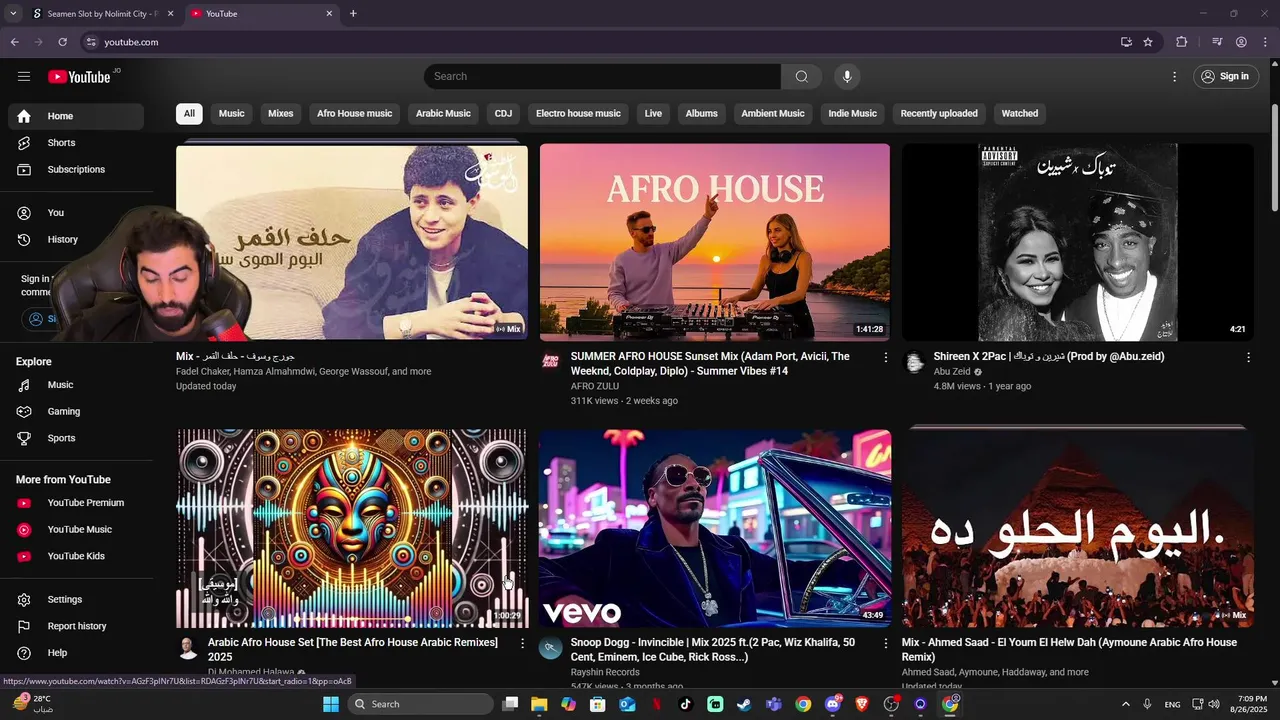Open the Rayshin Records channel link
1280x720 pixels.
(605, 672)
